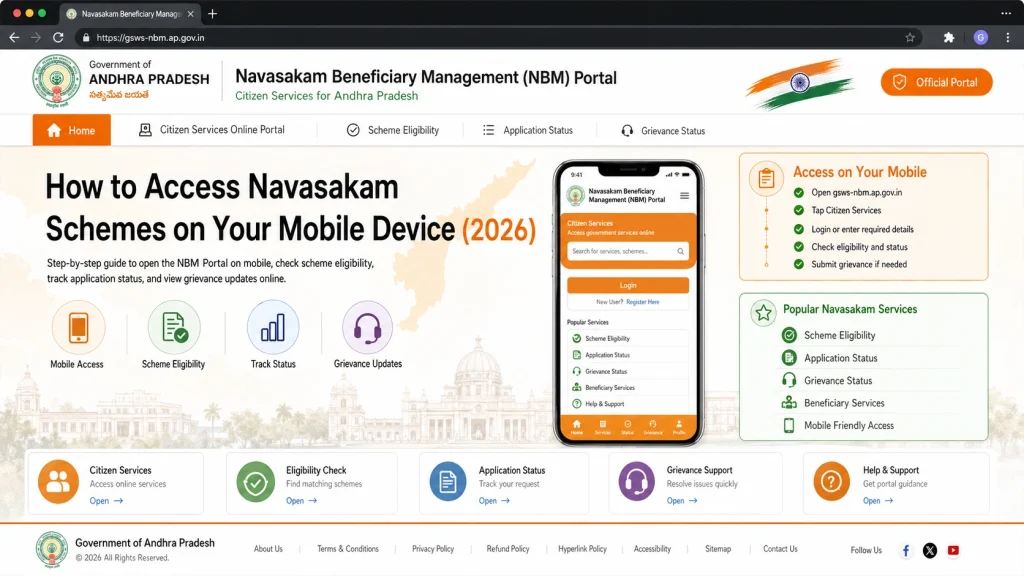Click the Grievance Support purple headset icon

[x=637, y=482]
